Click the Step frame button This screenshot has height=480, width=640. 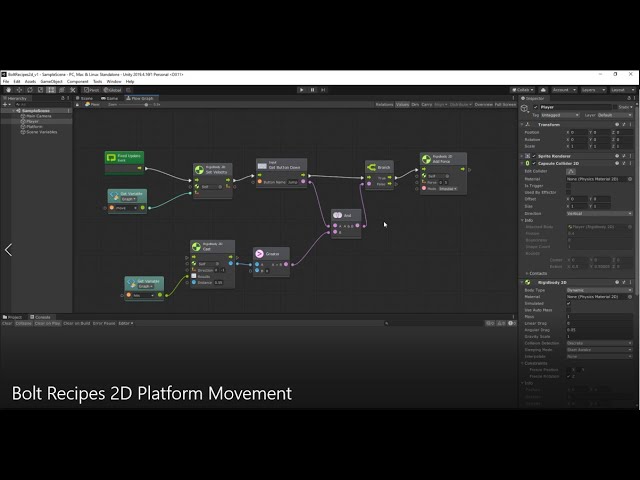tap(323, 90)
